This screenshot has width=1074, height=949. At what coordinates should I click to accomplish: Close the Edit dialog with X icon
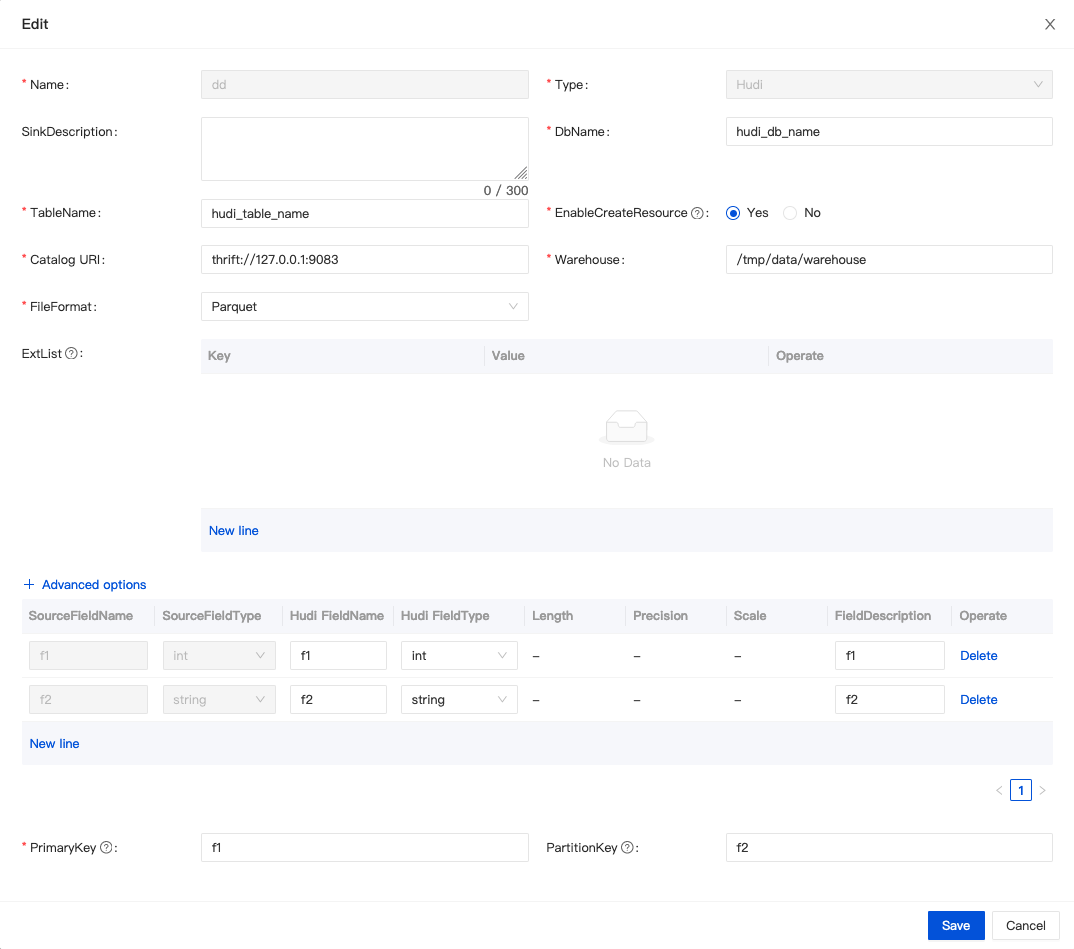(x=1050, y=24)
